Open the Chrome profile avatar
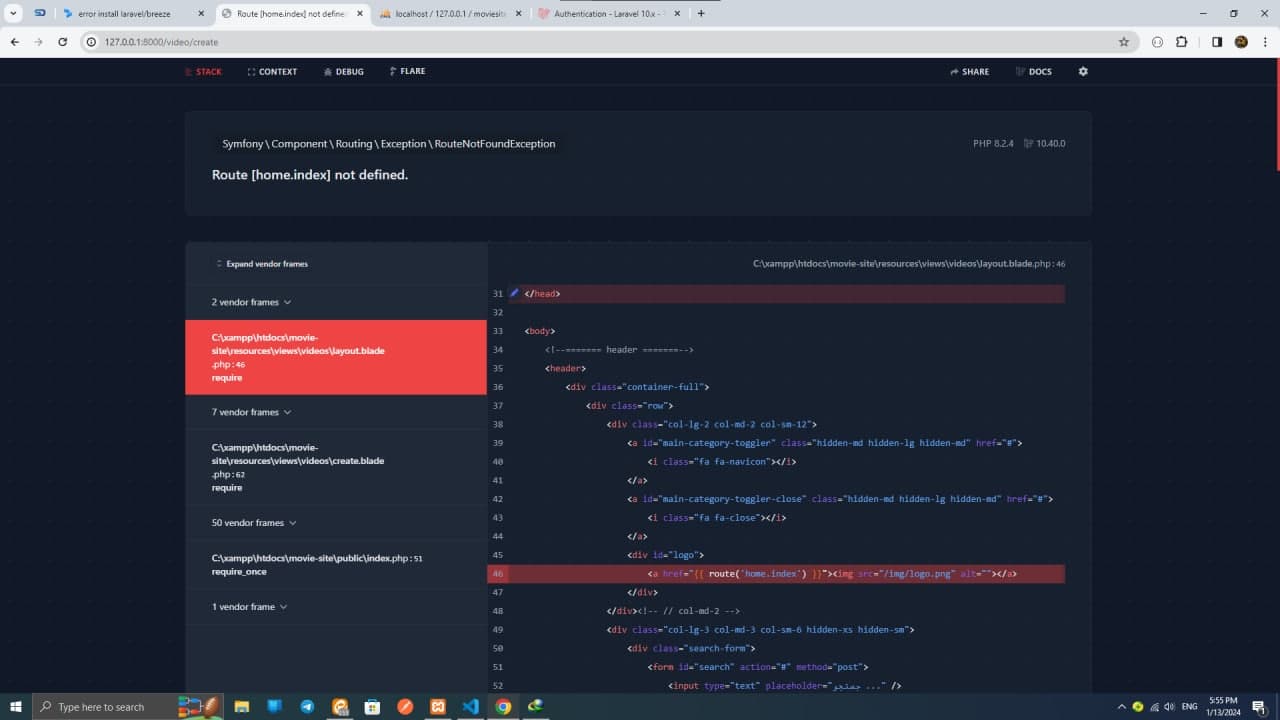The height and width of the screenshot is (720, 1280). 1241,42
